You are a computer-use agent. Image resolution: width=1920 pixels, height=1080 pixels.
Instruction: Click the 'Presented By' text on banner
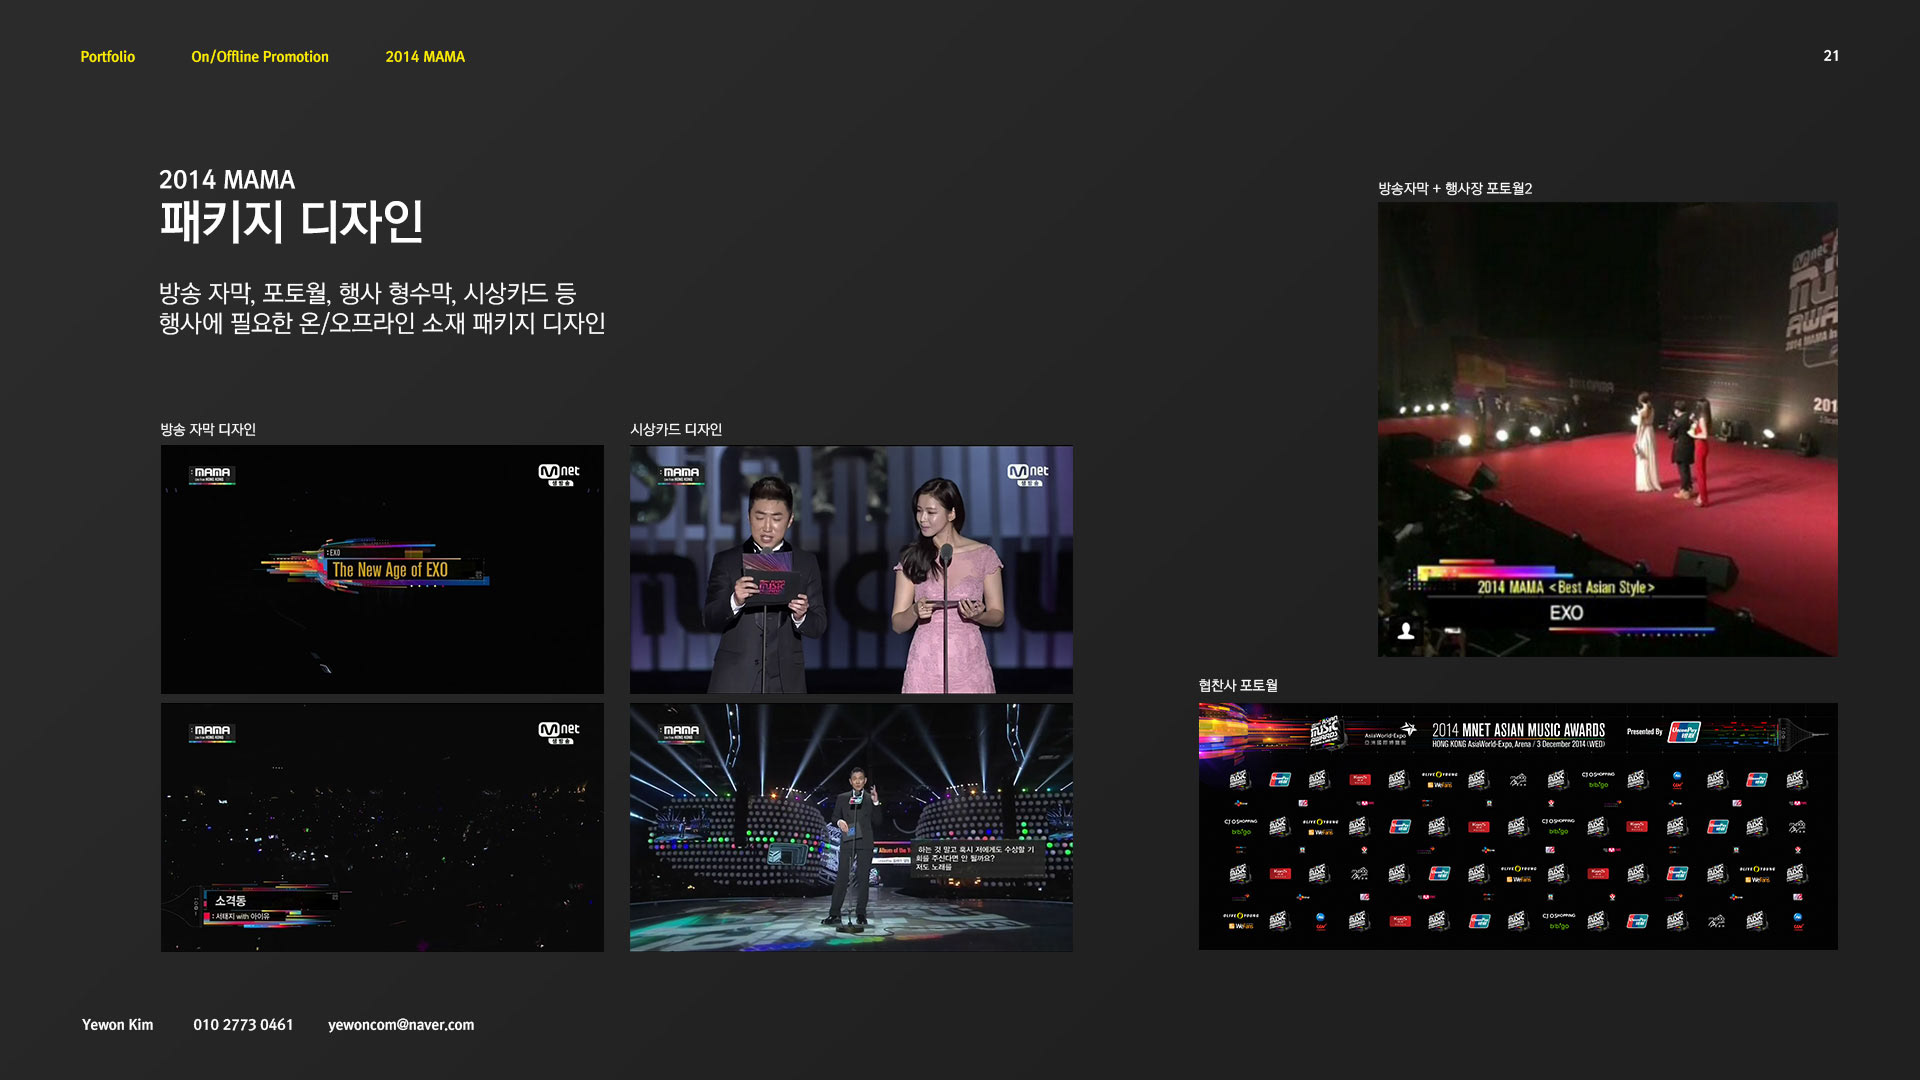[x=1644, y=732]
